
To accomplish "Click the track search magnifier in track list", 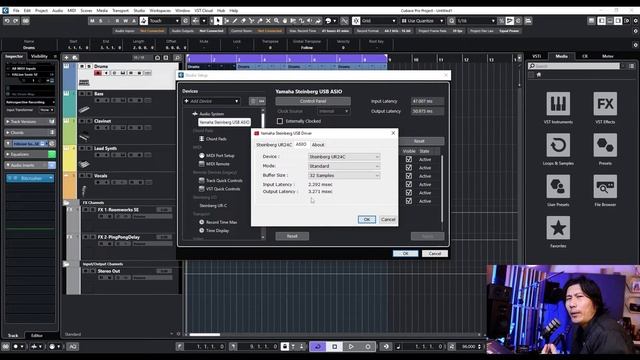I will click(x=177, y=58).
